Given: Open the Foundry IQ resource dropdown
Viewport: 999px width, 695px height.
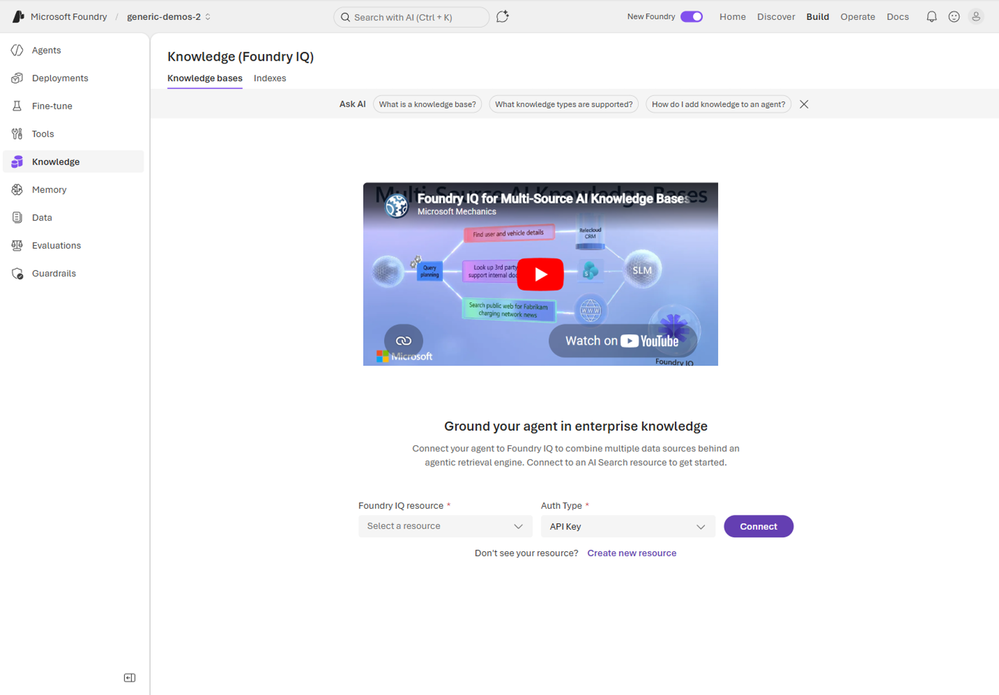Looking at the screenshot, I should 445,526.
